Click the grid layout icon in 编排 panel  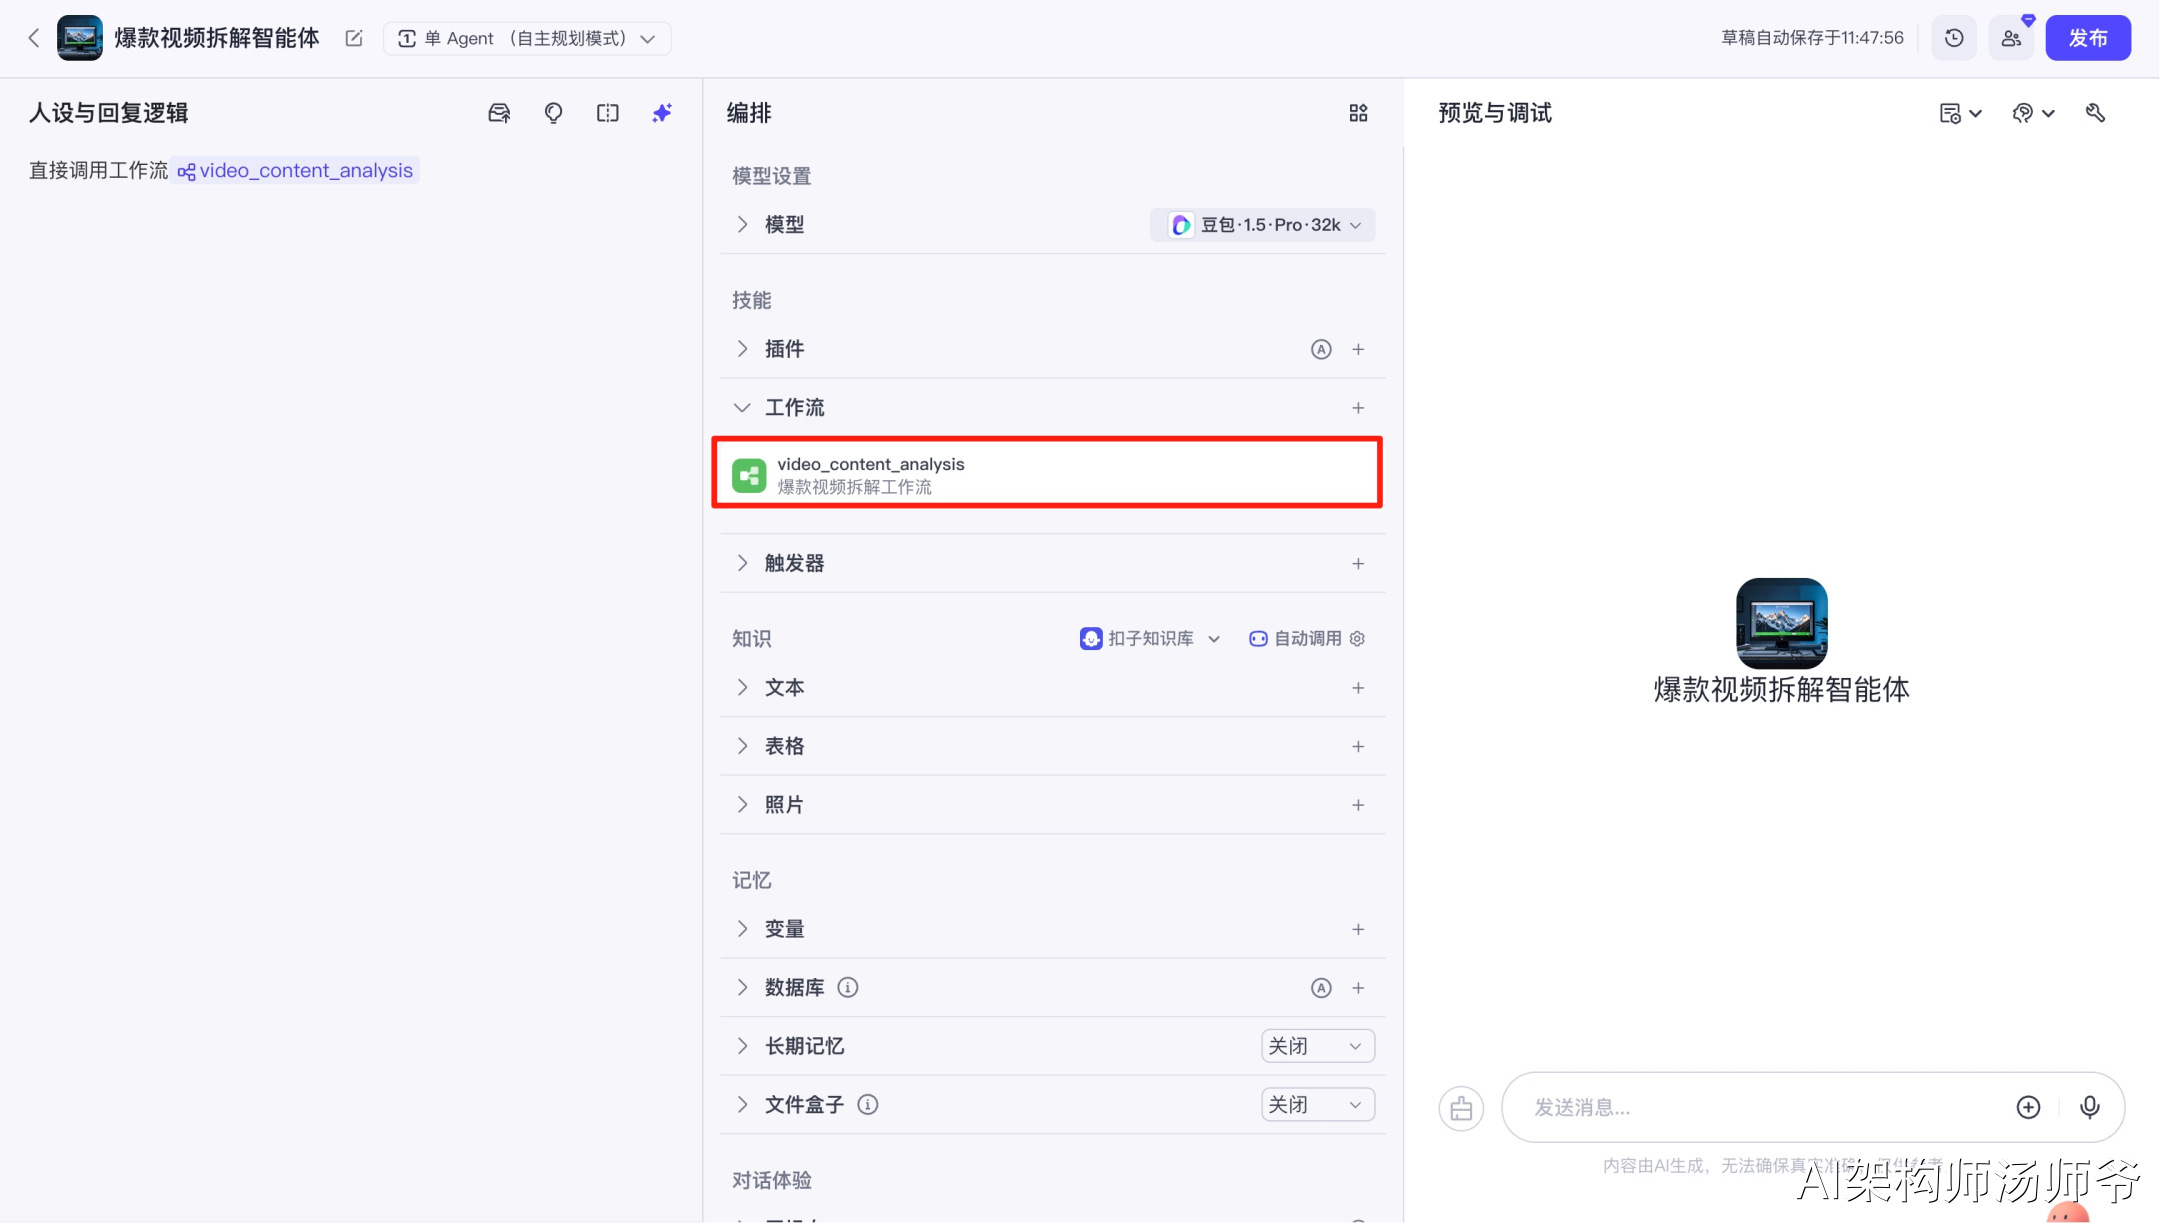(1358, 113)
